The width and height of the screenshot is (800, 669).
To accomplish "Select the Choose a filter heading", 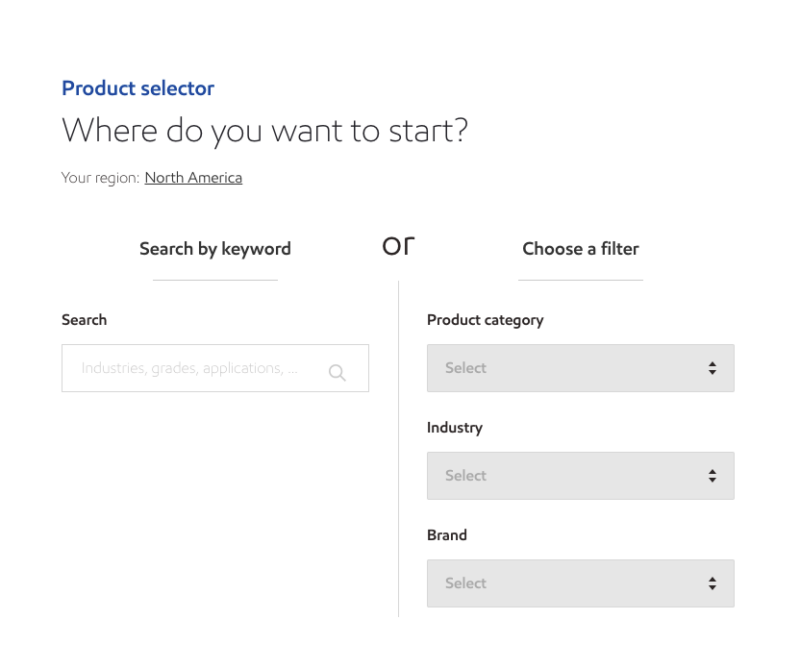I will click(x=581, y=249).
